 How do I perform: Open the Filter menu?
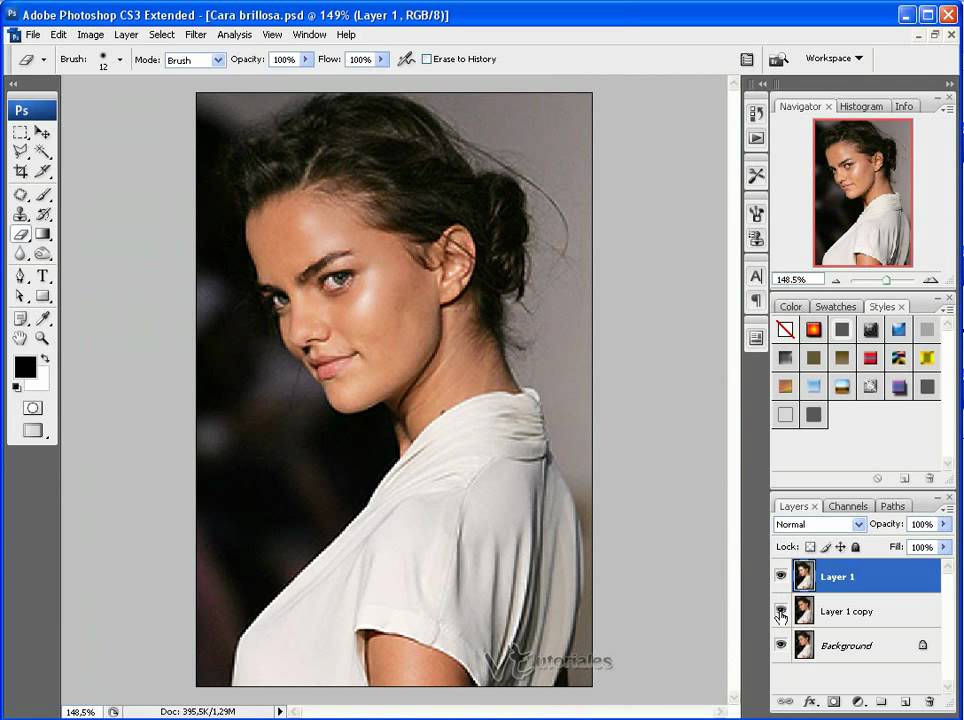tap(196, 34)
